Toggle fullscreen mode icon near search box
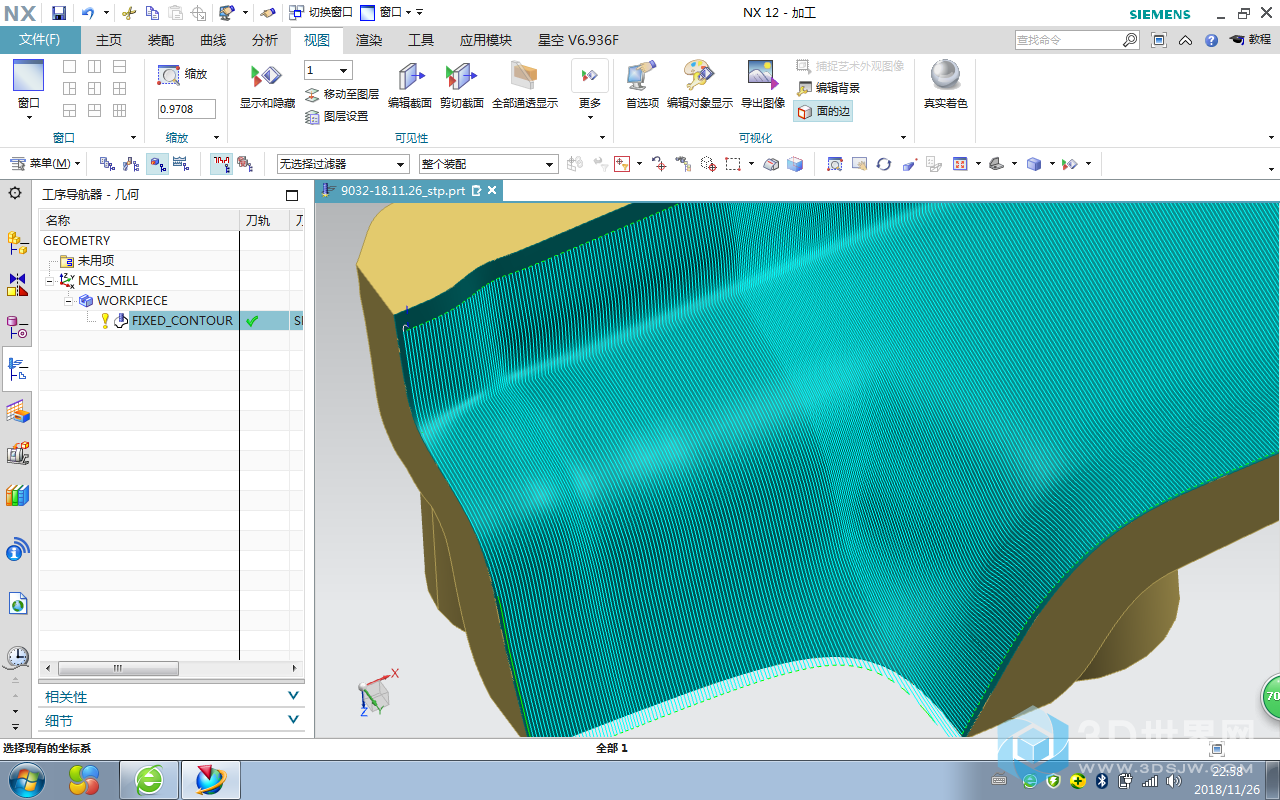 (1159, 40)
